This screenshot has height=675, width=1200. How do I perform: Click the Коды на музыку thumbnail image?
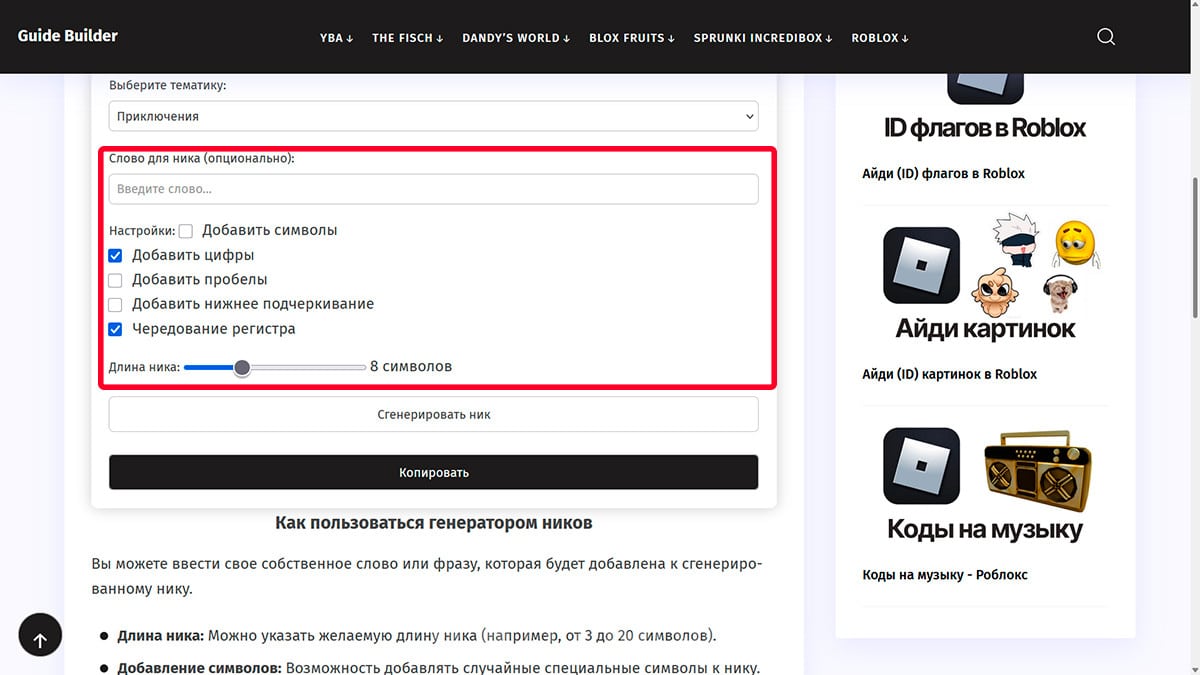(x=985, y=485)
